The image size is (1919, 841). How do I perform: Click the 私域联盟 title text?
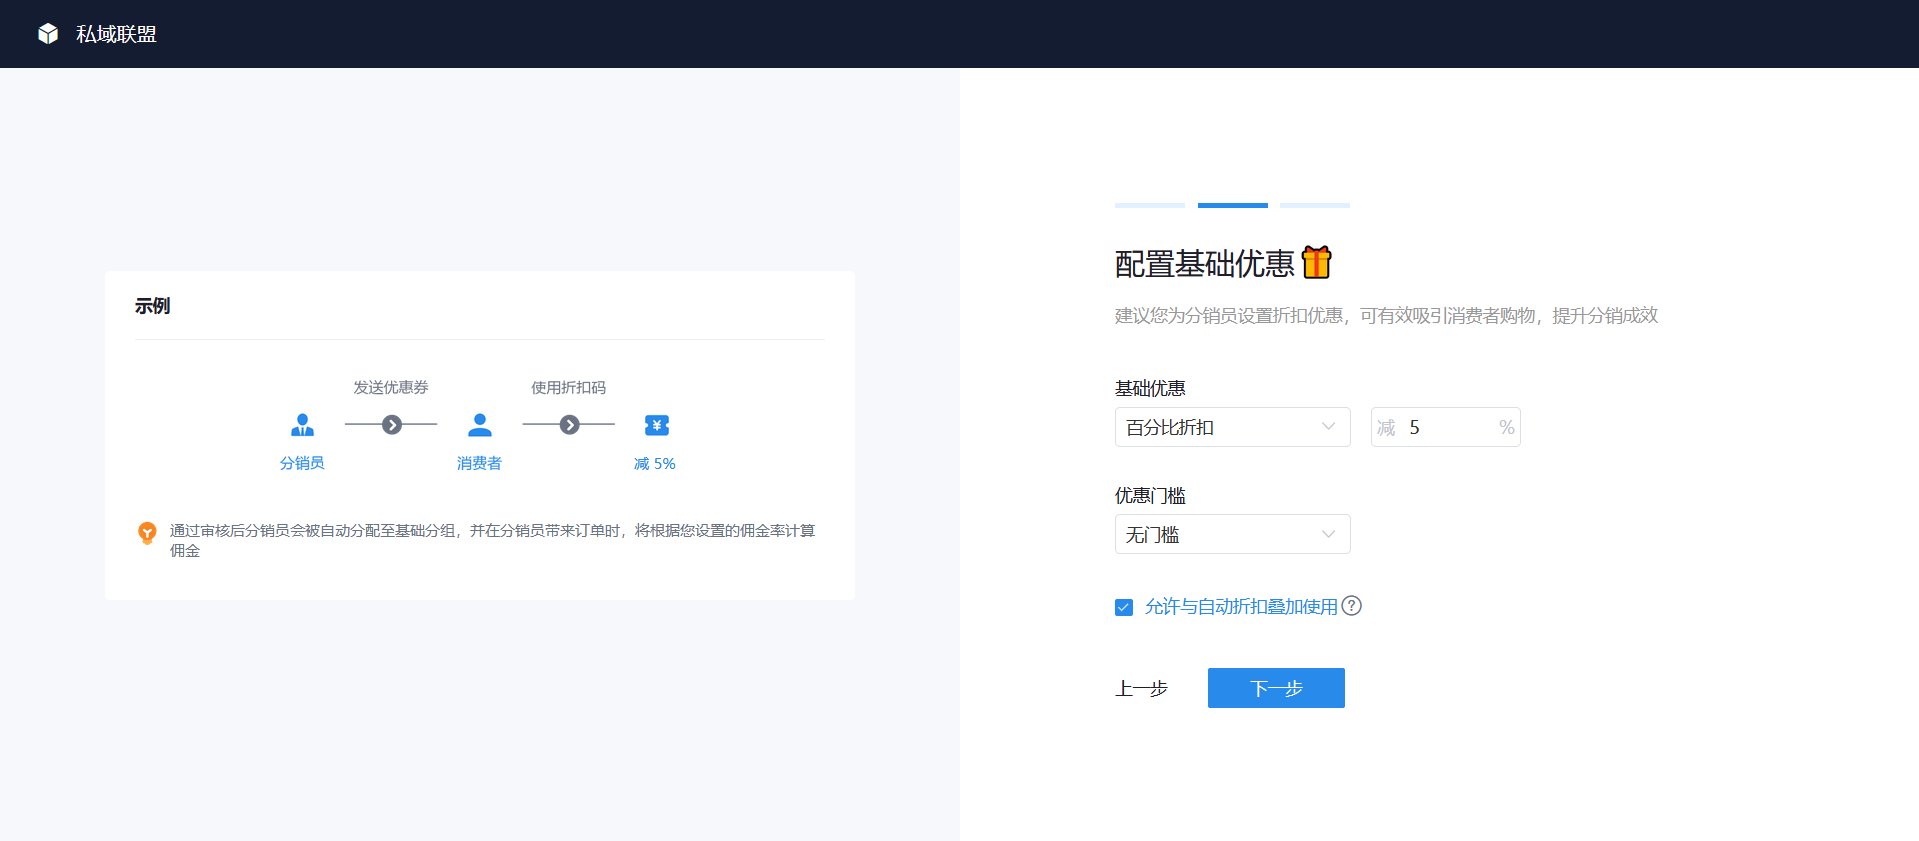point(116,34)
